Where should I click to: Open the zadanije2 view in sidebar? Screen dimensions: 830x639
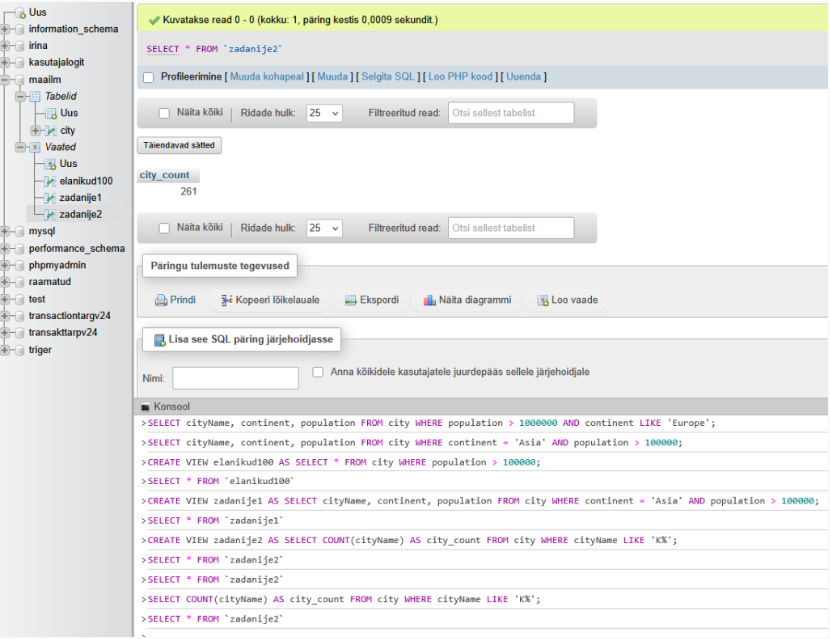80,215
